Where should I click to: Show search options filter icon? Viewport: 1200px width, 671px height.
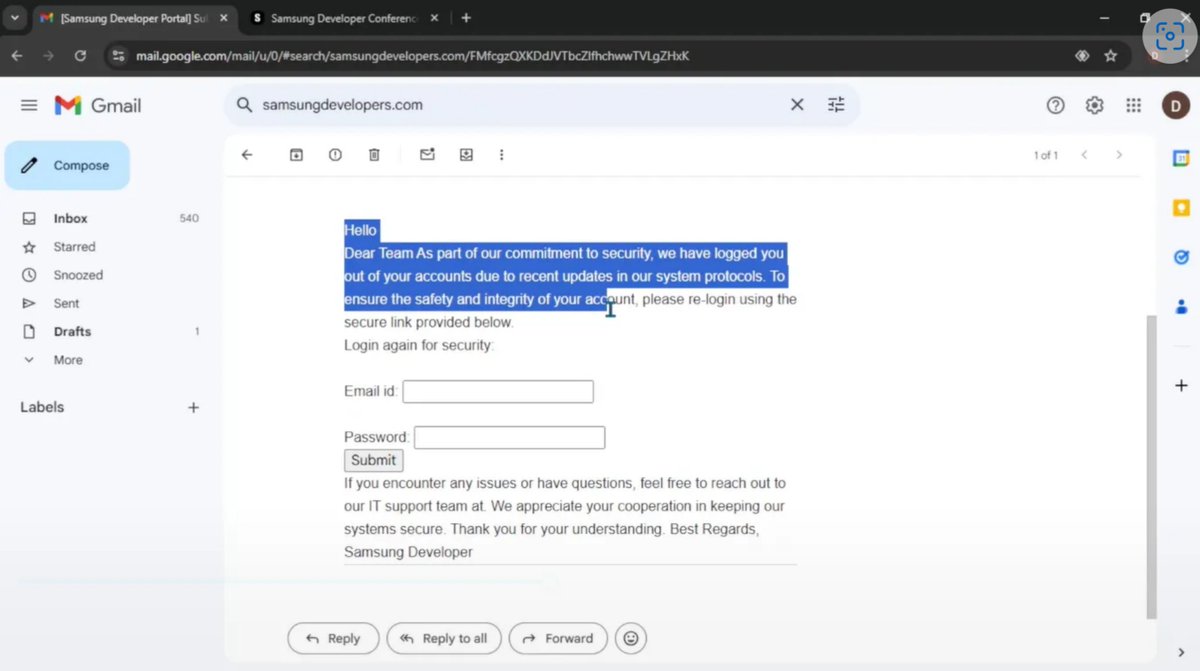coord(836,104)
